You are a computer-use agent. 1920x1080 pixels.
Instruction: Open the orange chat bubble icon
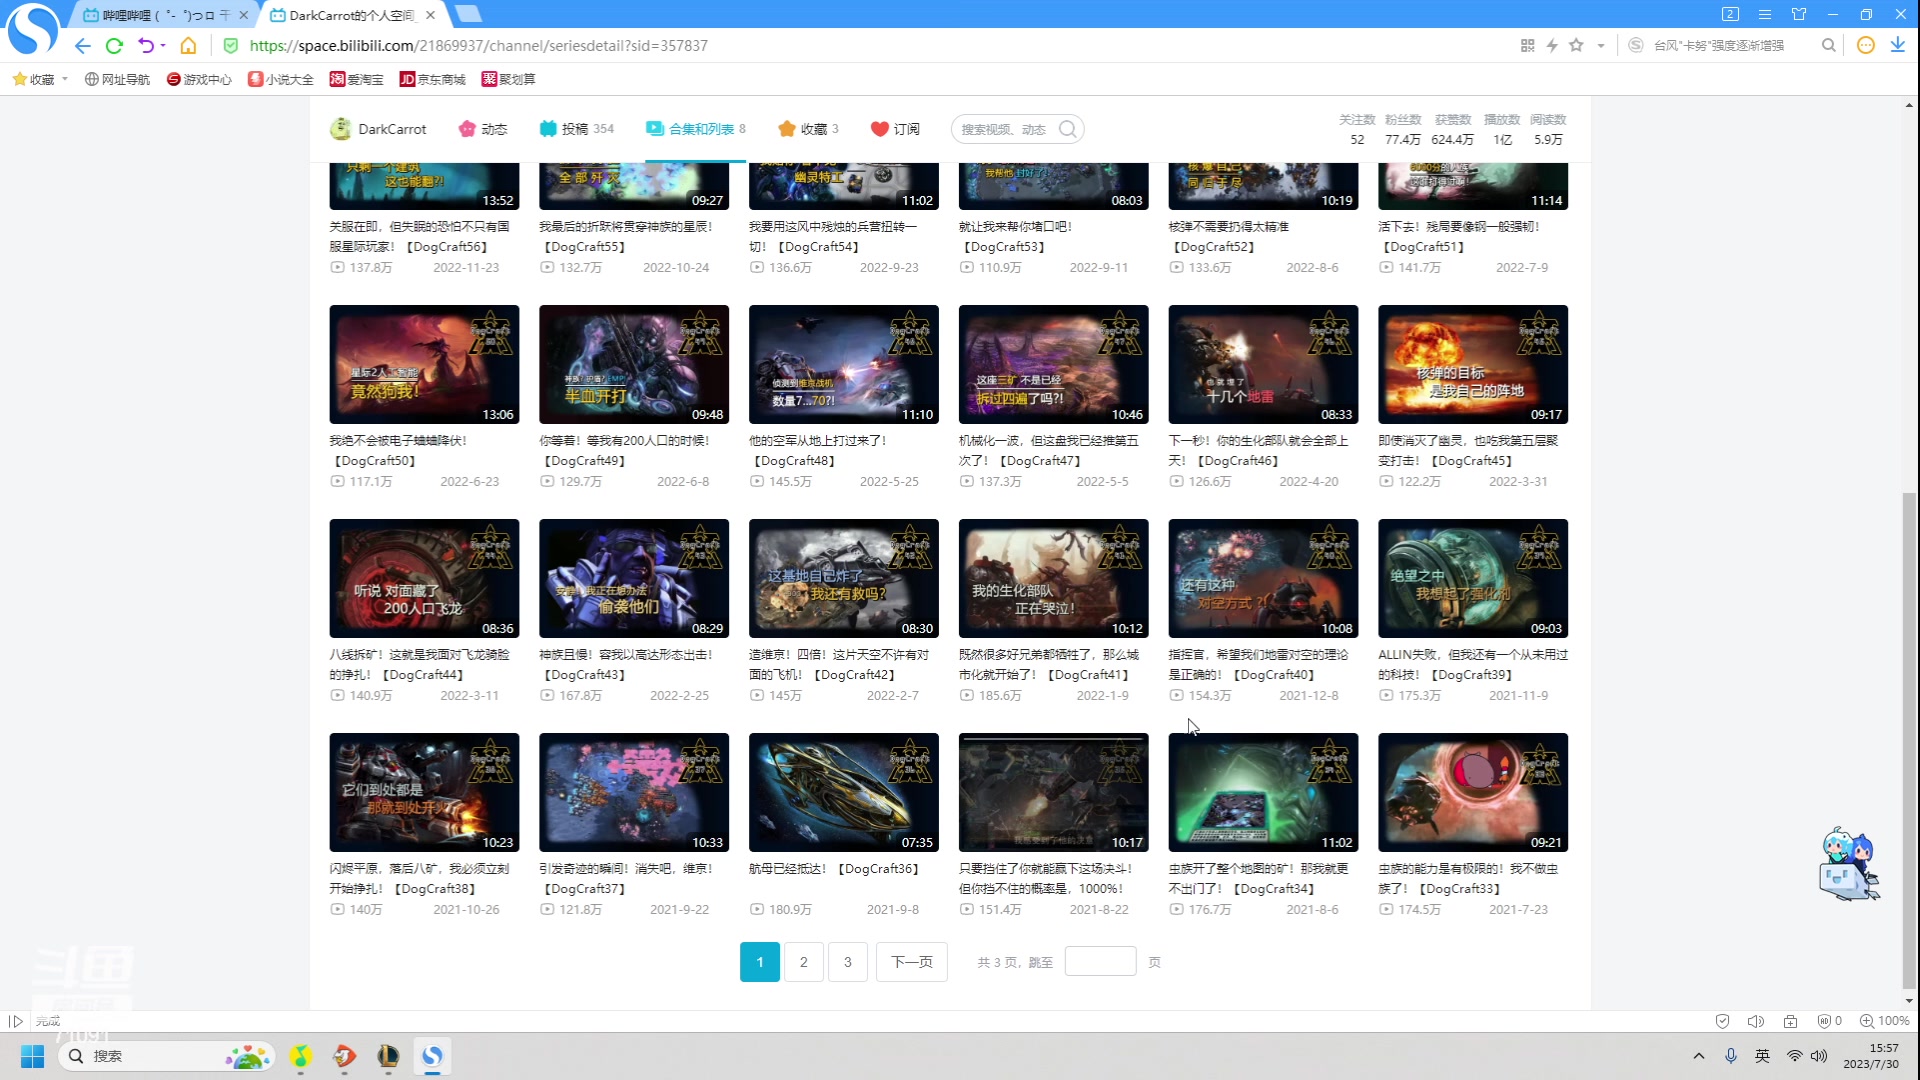(x=1866, y=45)
